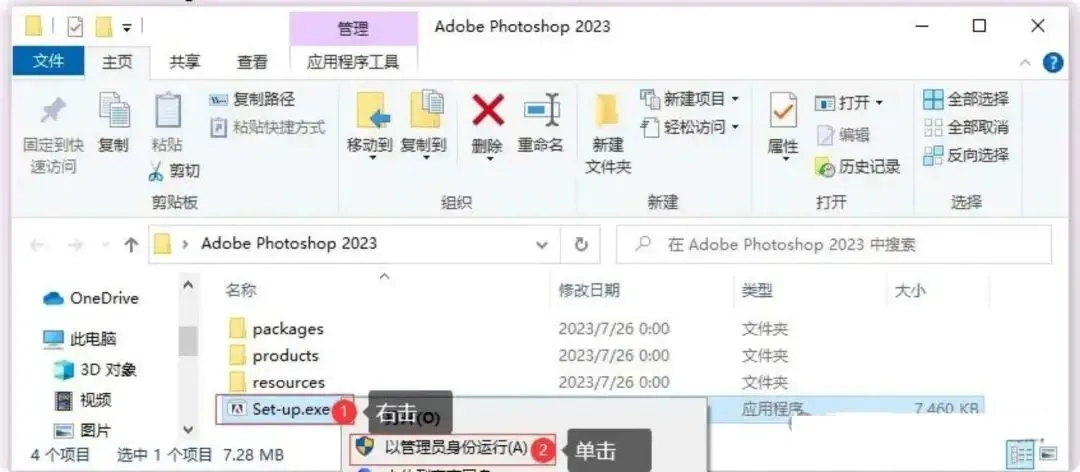Select 此电脑 in the navigation pane
Image resolution: width=1080 pixels, height=472 pixels.
point(79,338)
